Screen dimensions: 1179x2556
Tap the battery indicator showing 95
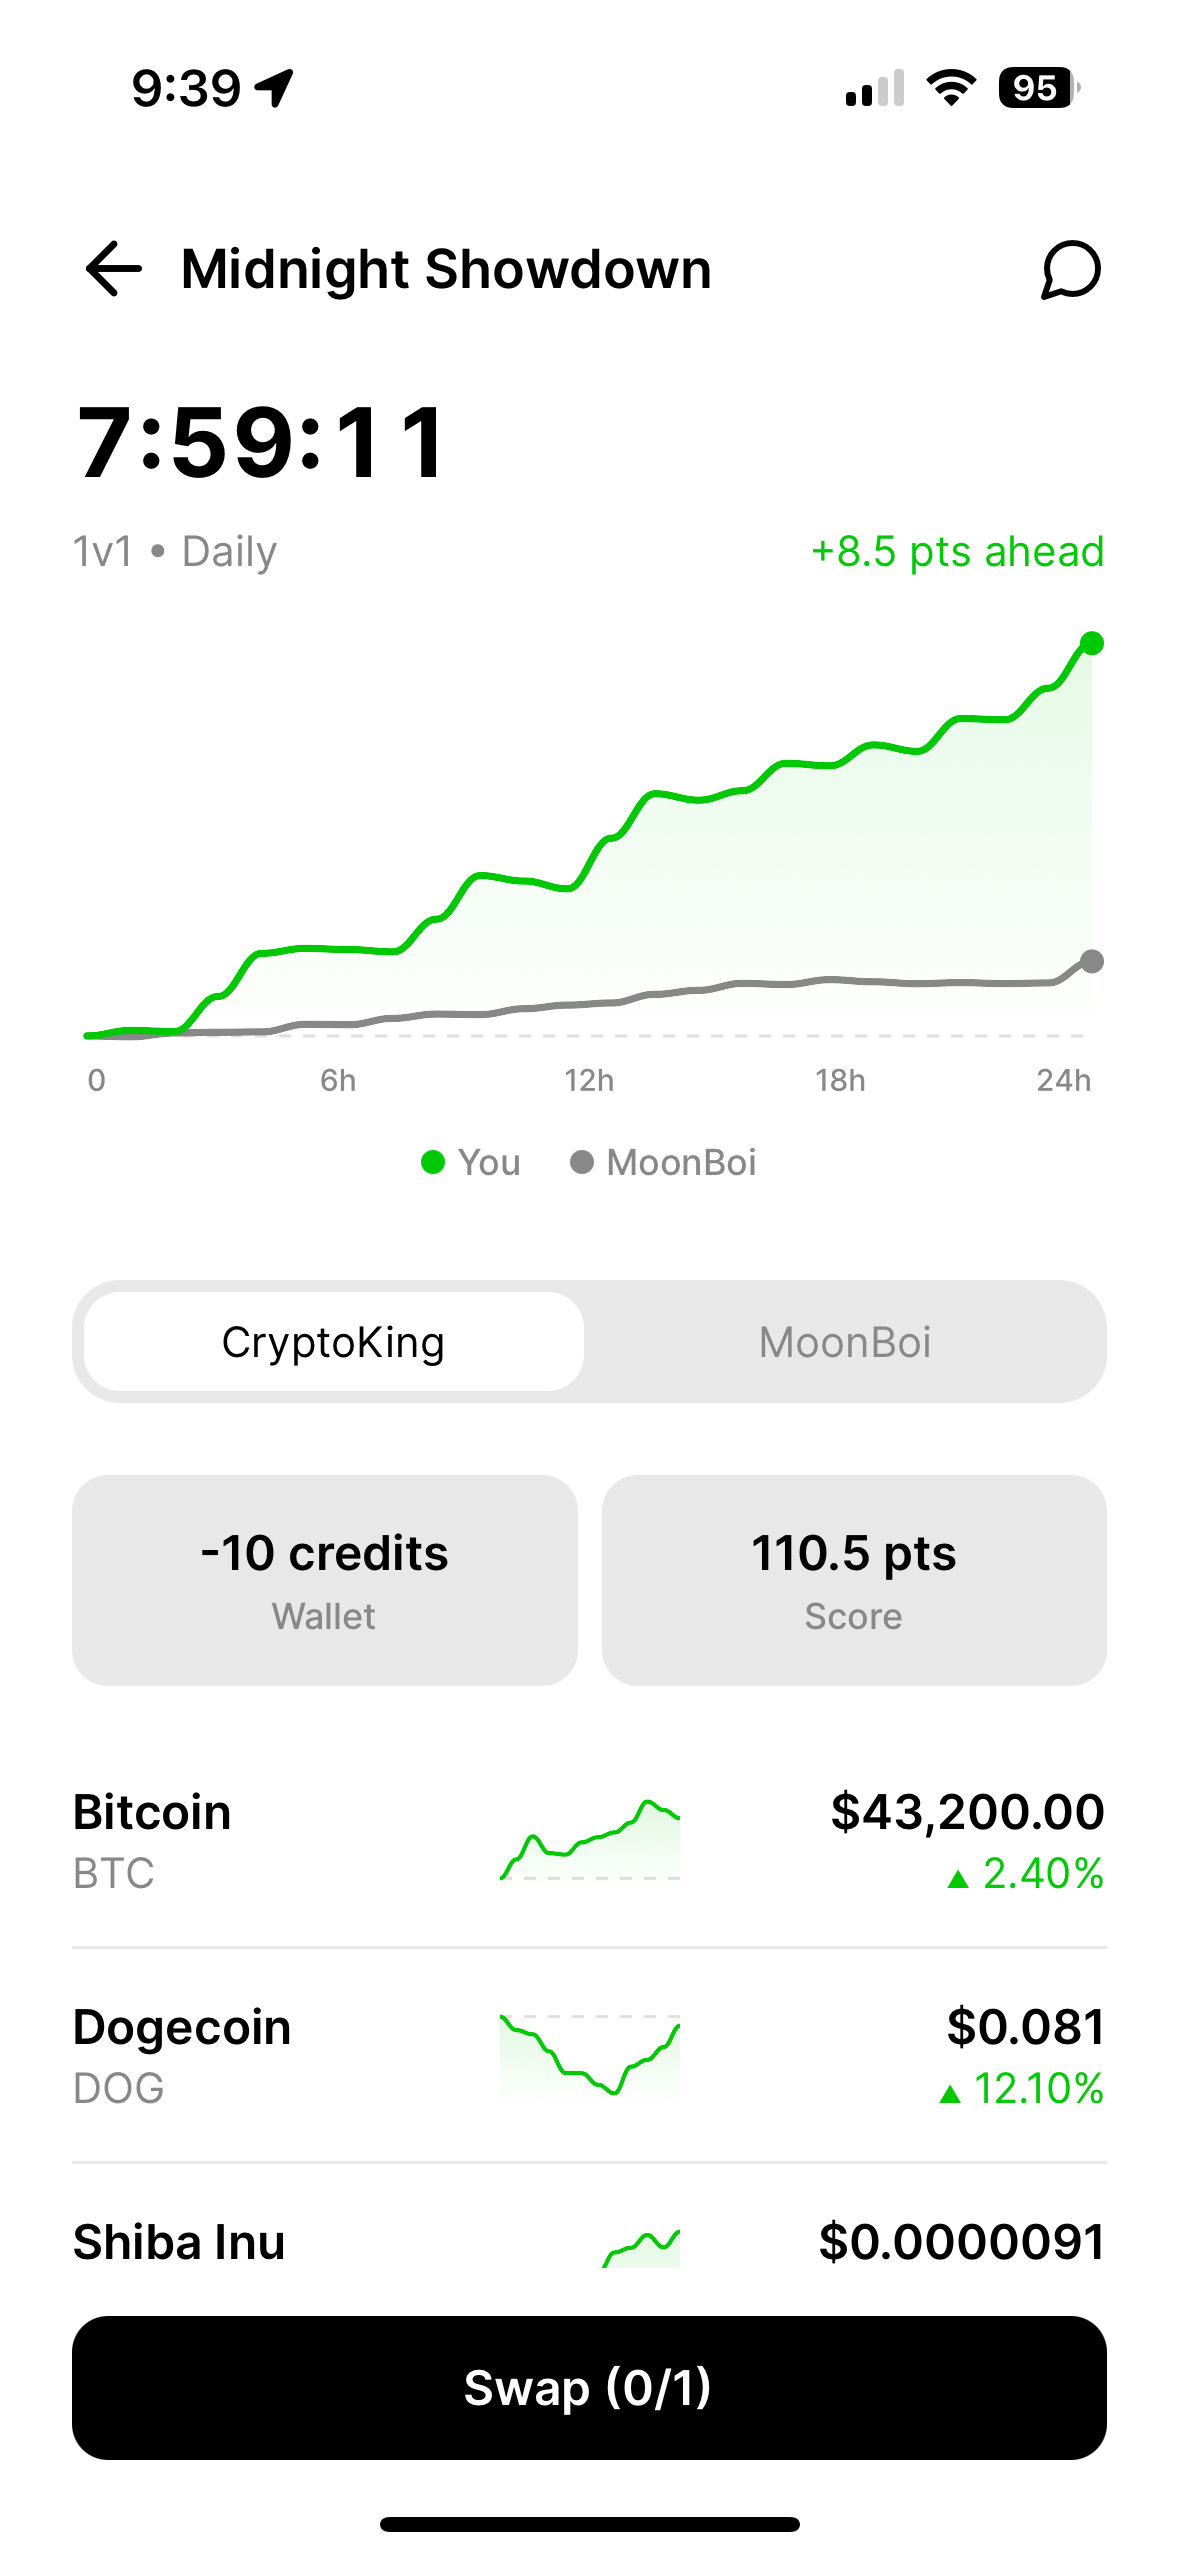point(1038,88)
